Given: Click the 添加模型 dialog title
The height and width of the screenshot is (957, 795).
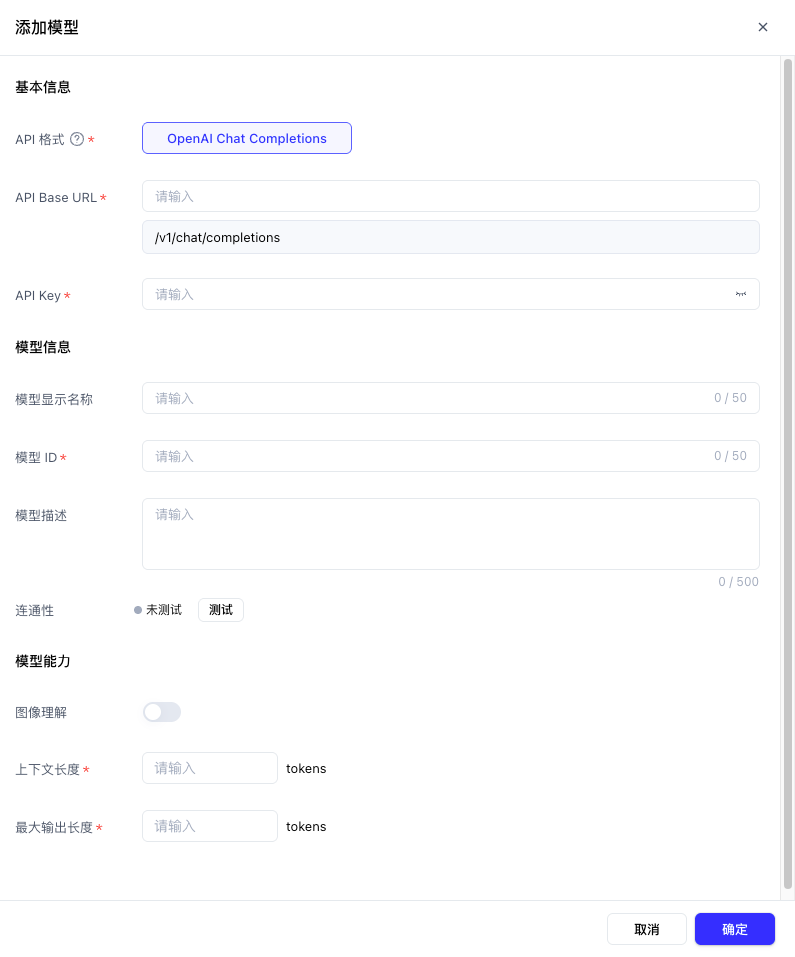Looking at the screenshot, I should click(47, 27).
